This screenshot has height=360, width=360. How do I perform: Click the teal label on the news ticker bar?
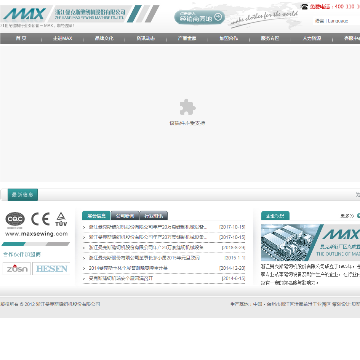coord(23,195)
